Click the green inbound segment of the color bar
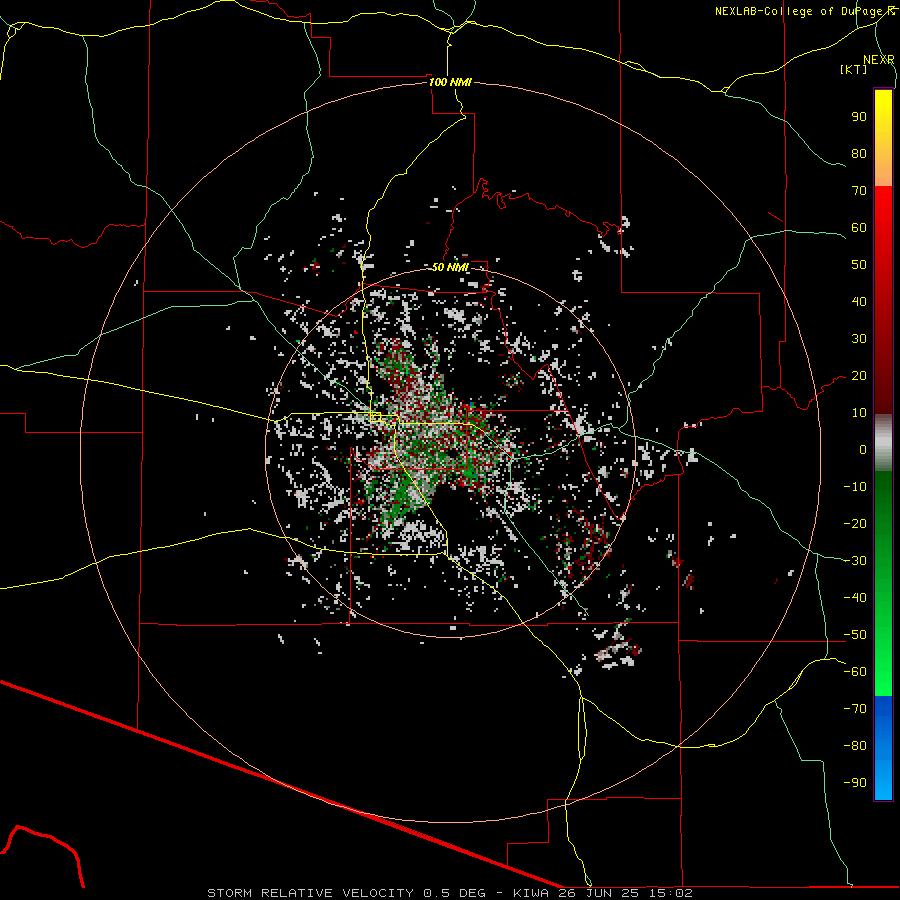 point(883,584)
